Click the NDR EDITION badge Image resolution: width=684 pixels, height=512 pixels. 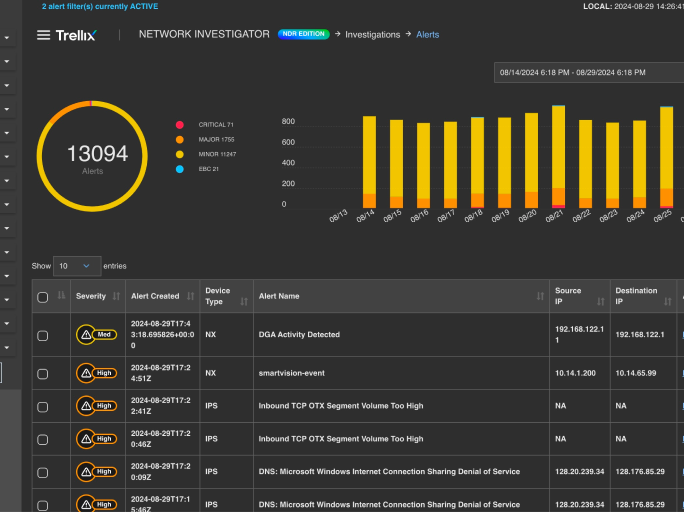[x=303, y=35]
